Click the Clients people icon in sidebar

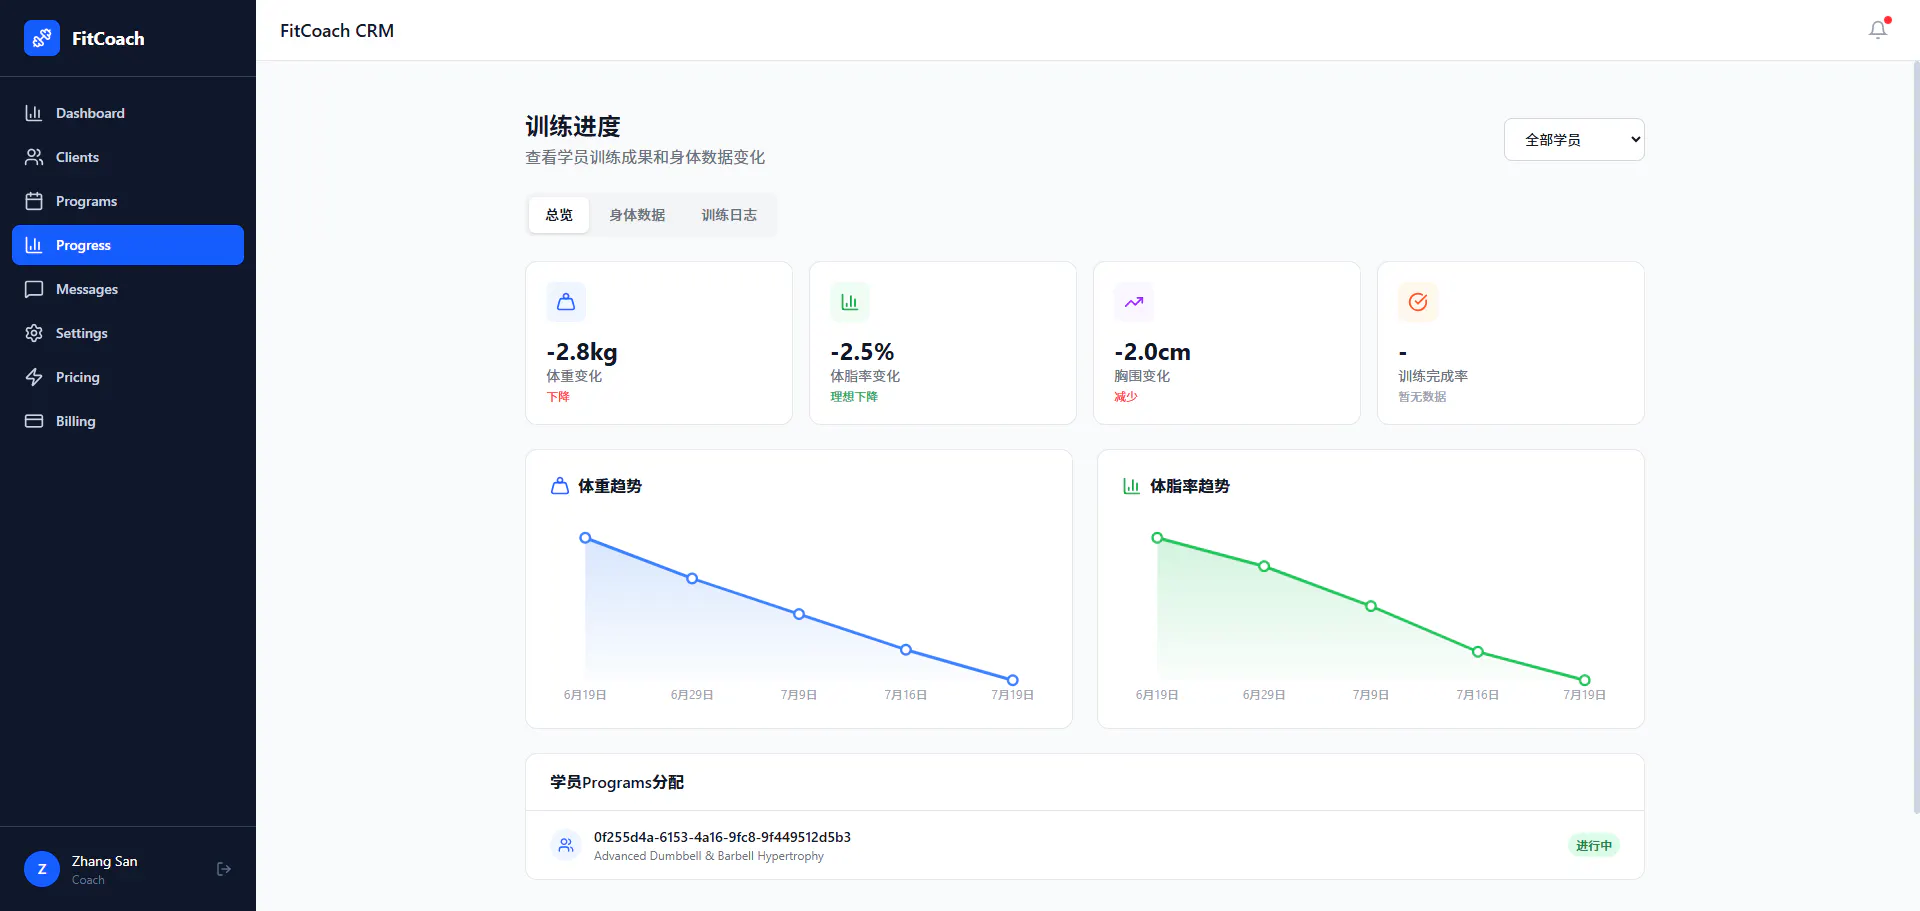[x=34, y=157]
